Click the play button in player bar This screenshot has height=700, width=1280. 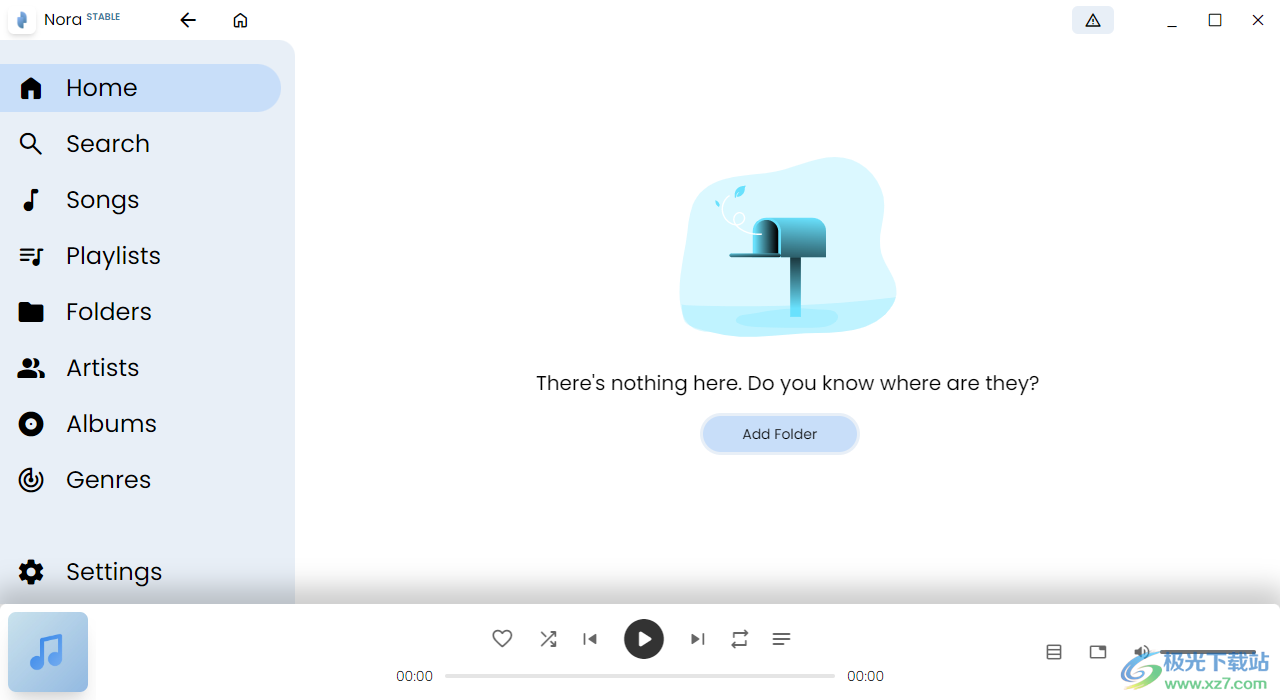tap(644, 639)
